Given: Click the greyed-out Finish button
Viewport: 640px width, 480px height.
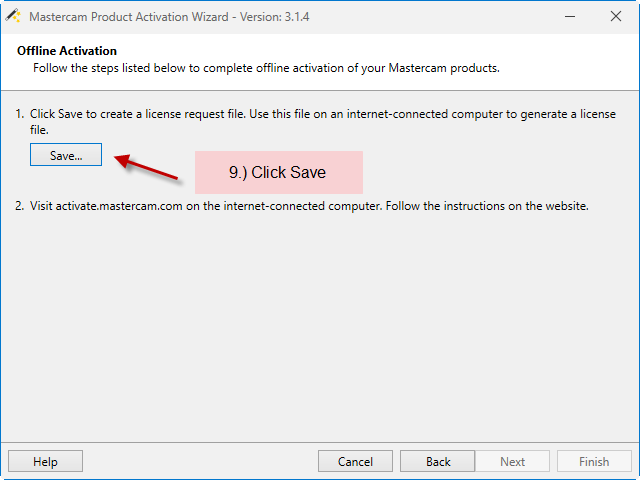Looking at the screenshot, I should pyautogui.click(x=594, y=461).
